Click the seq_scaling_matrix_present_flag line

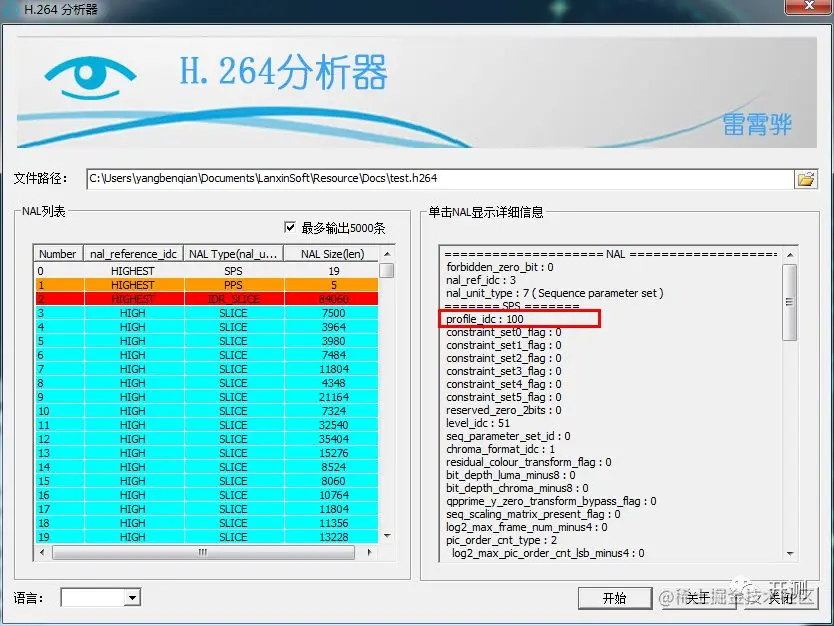coord(533,514)
